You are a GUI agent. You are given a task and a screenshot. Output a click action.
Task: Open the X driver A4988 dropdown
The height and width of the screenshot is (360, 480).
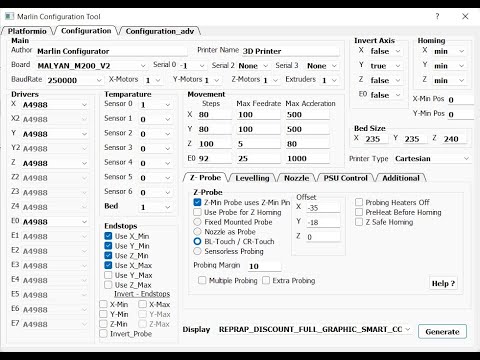pyautogui.click(x=55, y=105)
